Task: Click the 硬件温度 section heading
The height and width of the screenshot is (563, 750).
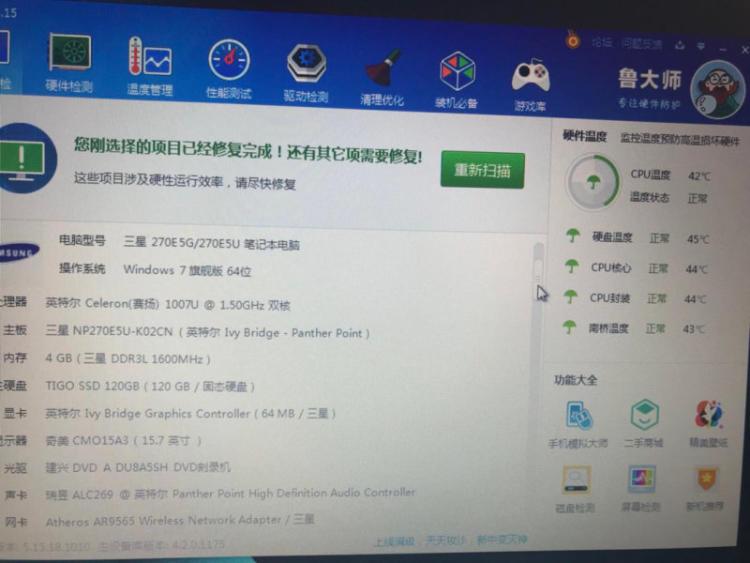Action: (585, 136)
